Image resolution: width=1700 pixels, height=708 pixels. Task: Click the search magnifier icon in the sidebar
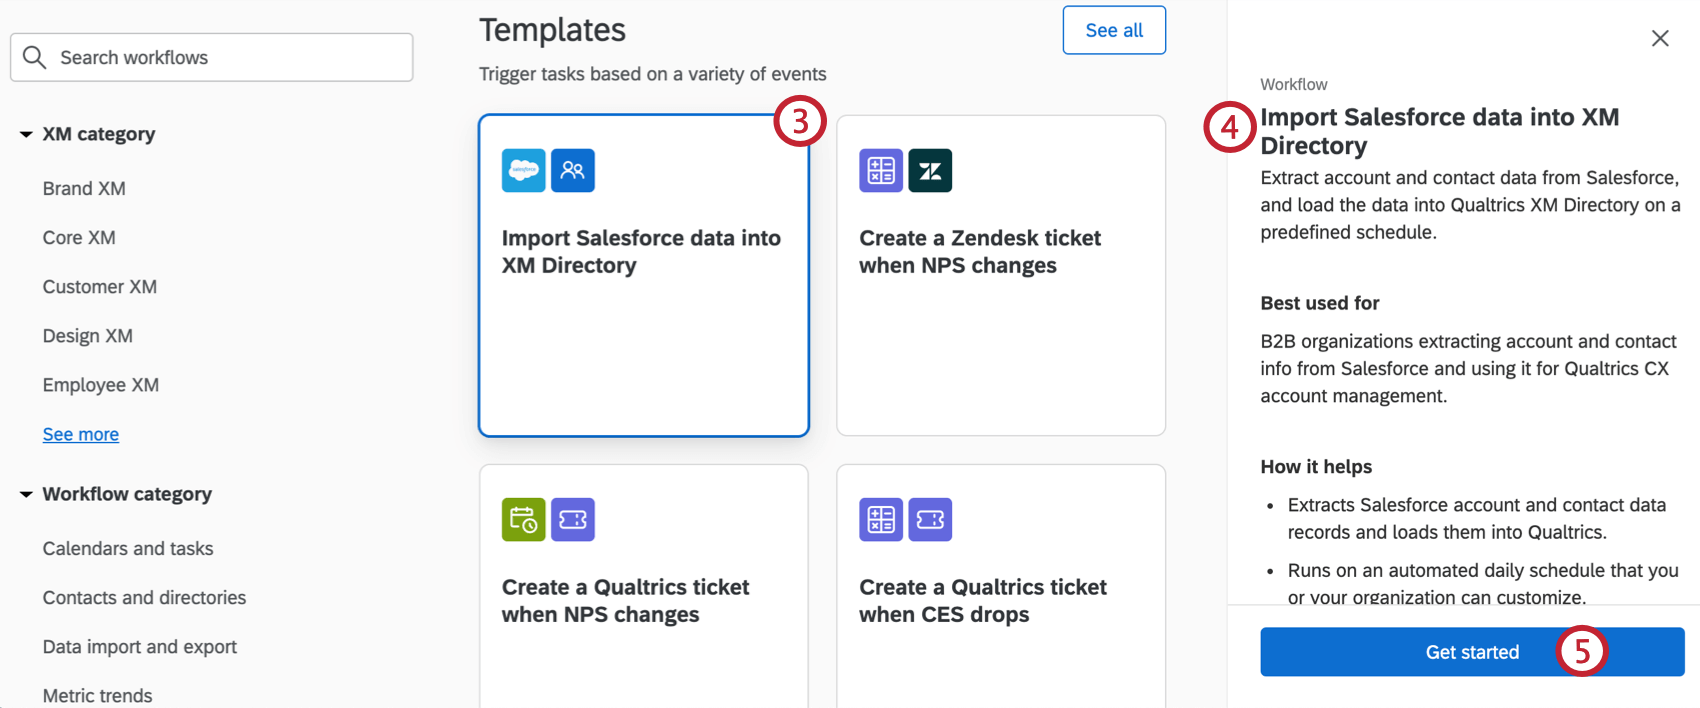(x=34, y=57)
